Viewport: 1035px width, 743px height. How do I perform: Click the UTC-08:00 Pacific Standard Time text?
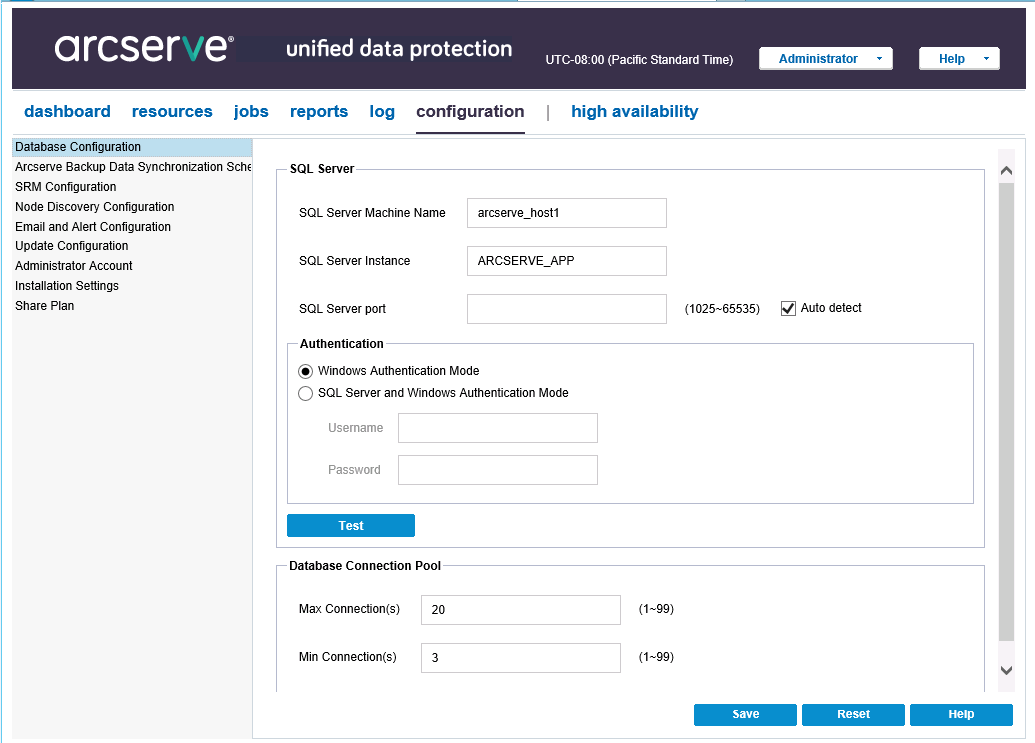(x=639, y=60)
